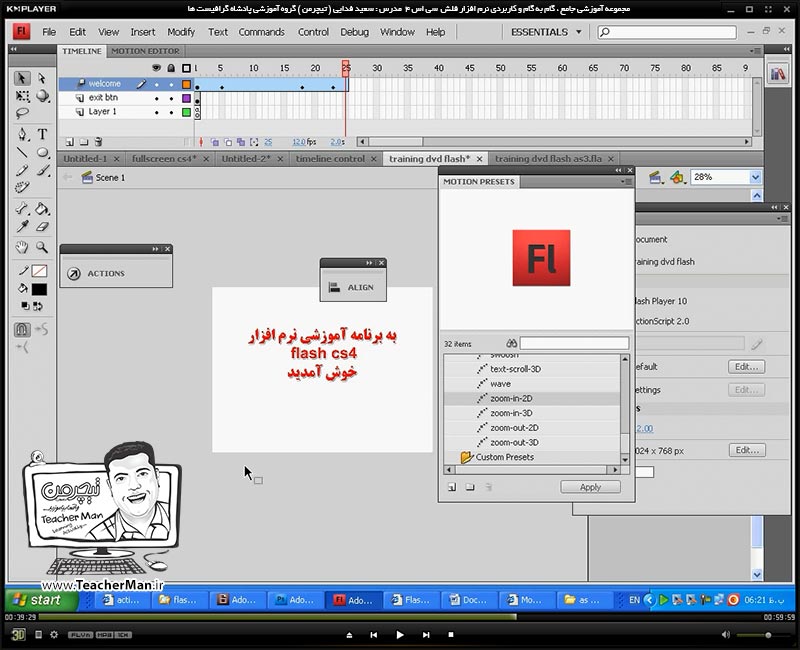Select the 3D Rotation tool

[x=43, y=96]
